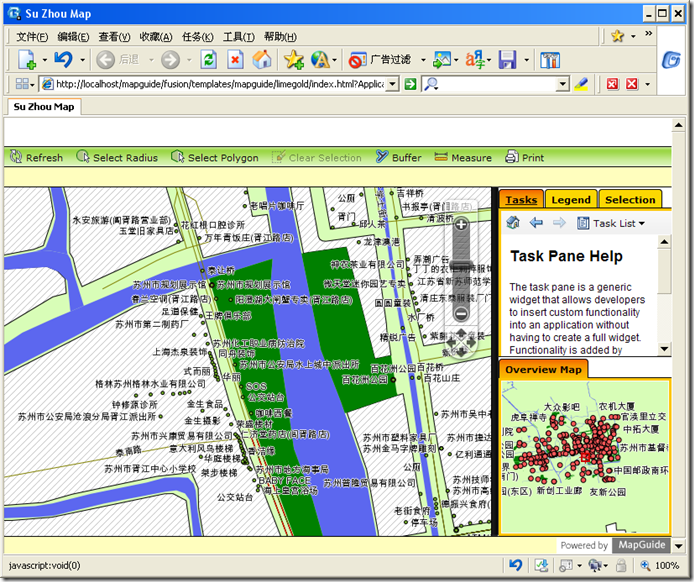Open the 任务(K) menu
This screenshot has height=582, width=694.
[x=198, y=37]
